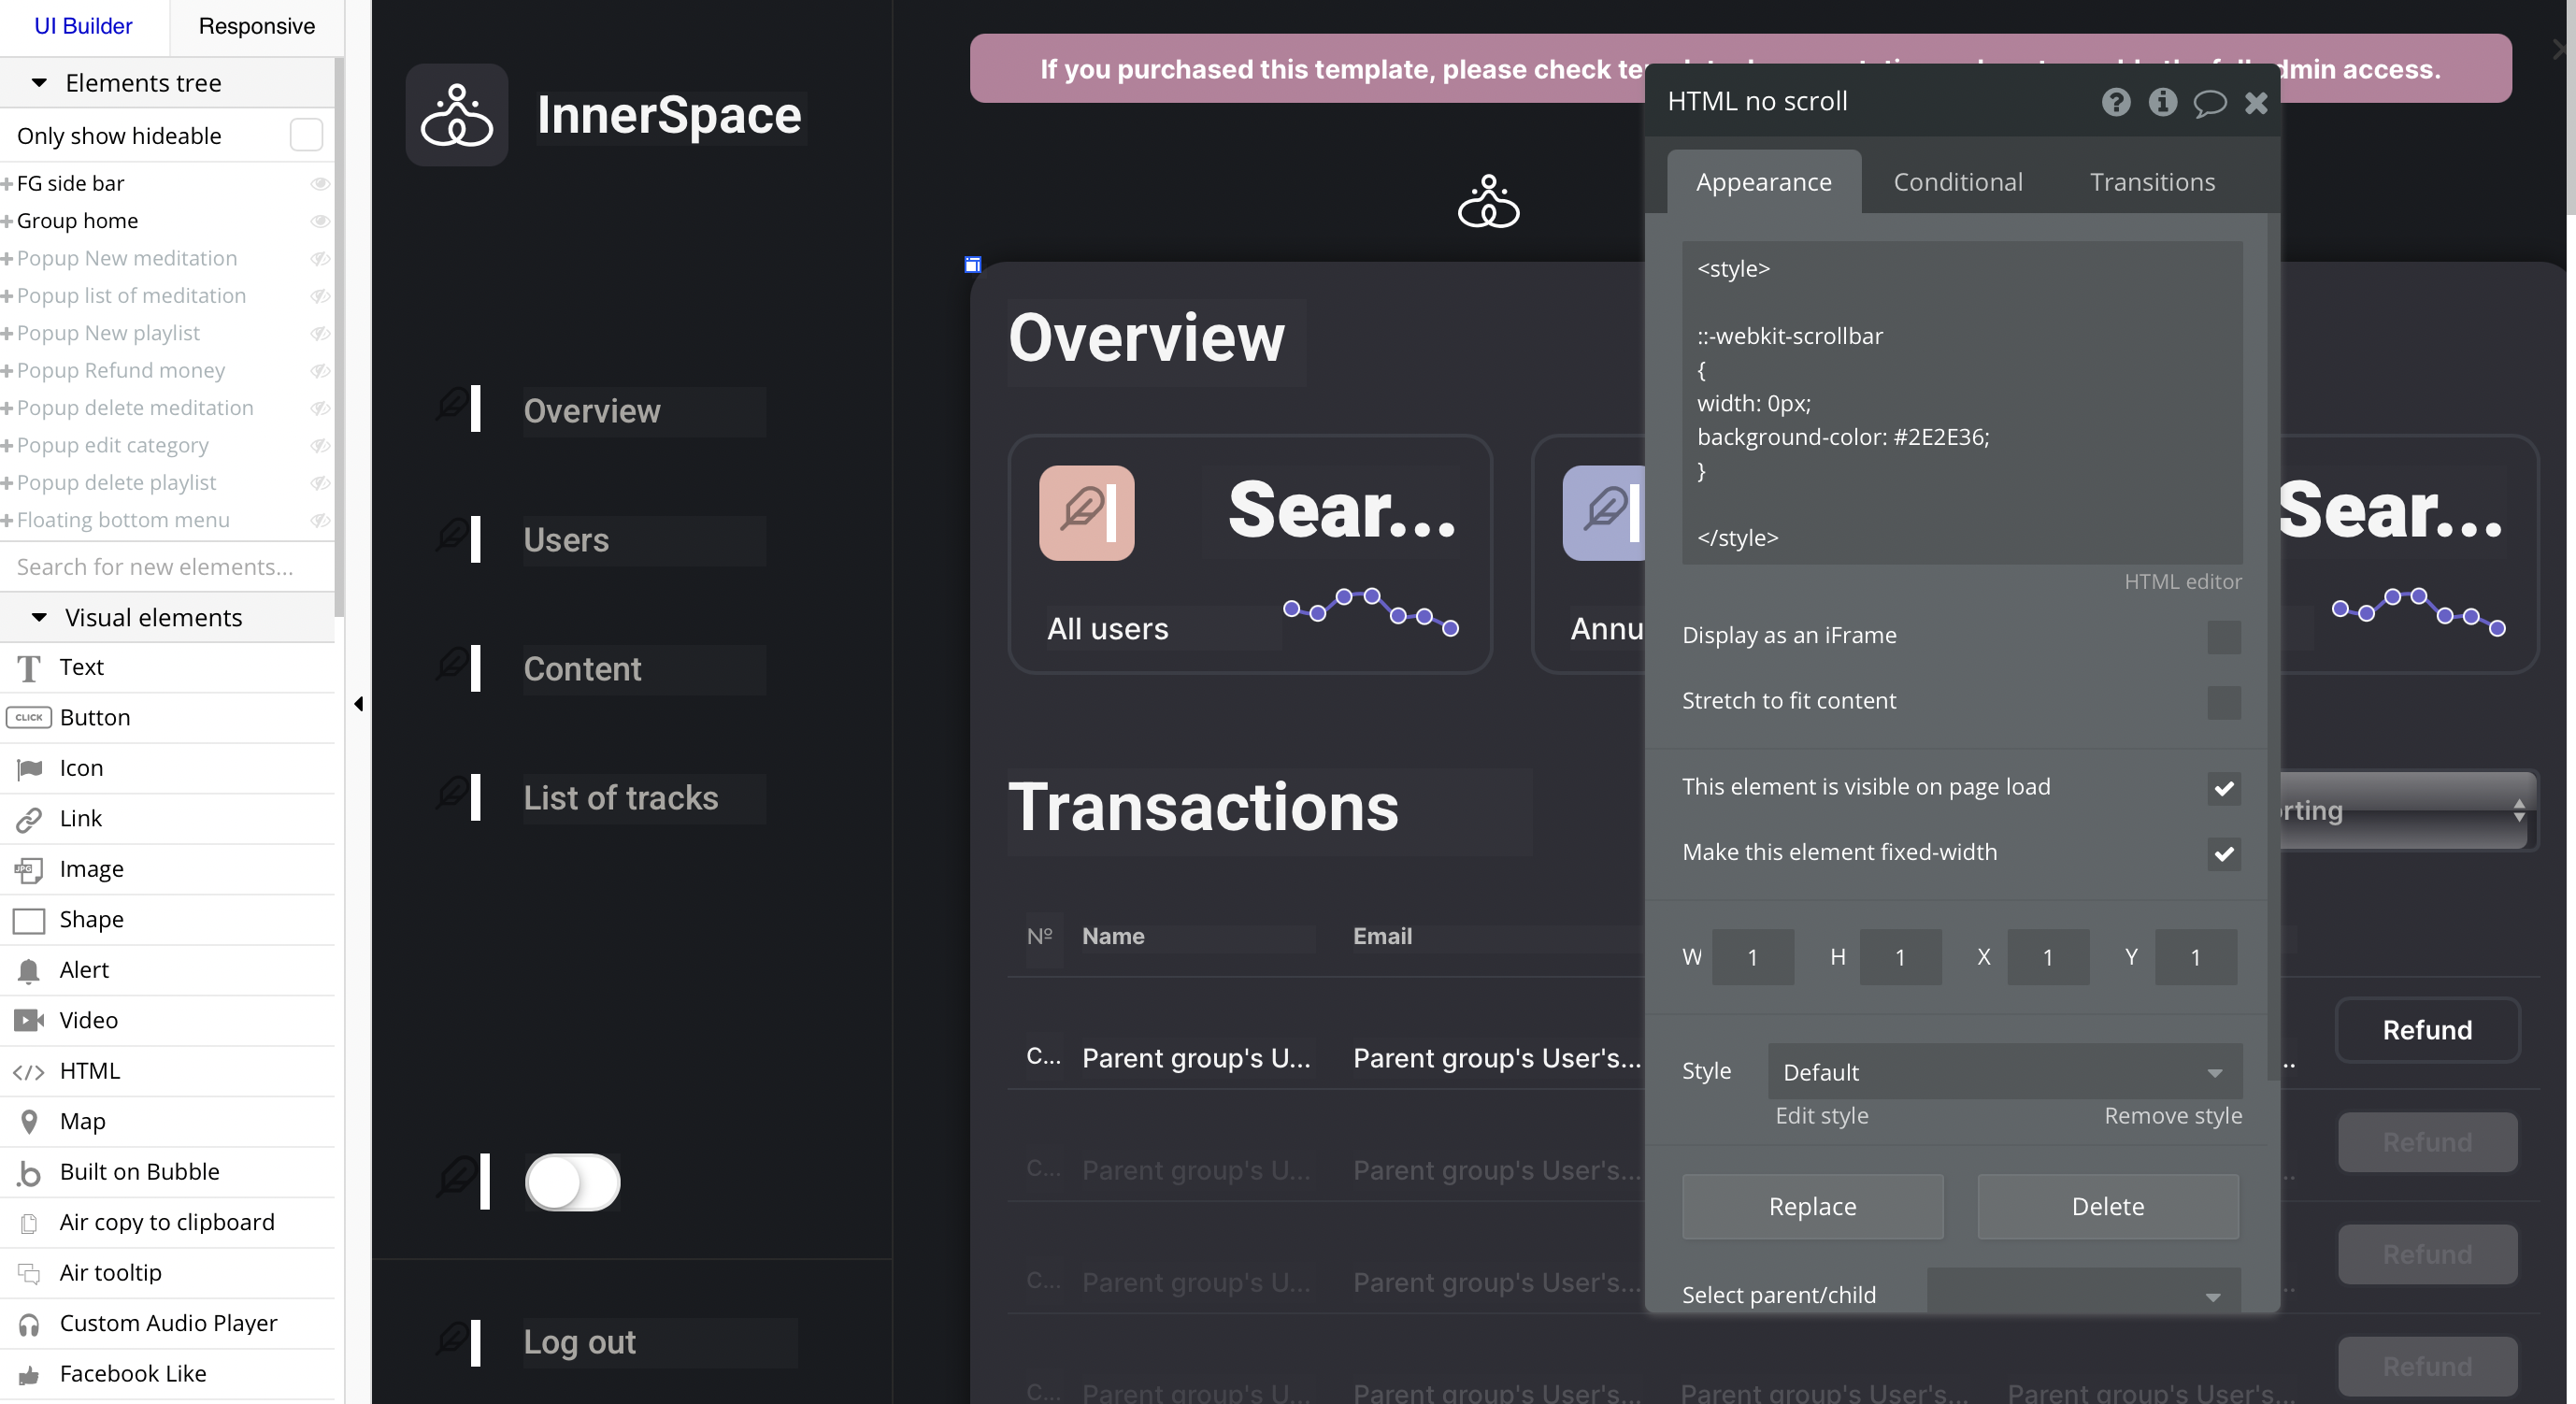Uncheck Make this element fixed-width
Screen dimensions: 2576x1404
pos(2223,853)
